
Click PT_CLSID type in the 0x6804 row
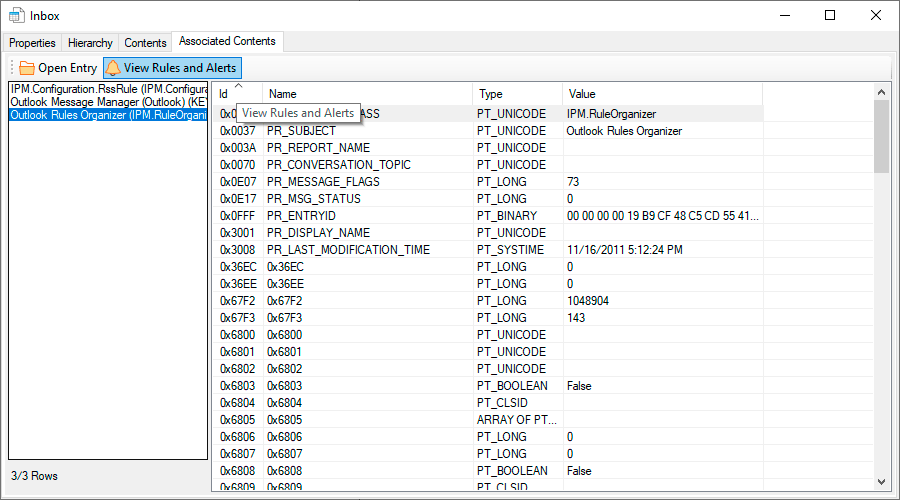point(502,403)
